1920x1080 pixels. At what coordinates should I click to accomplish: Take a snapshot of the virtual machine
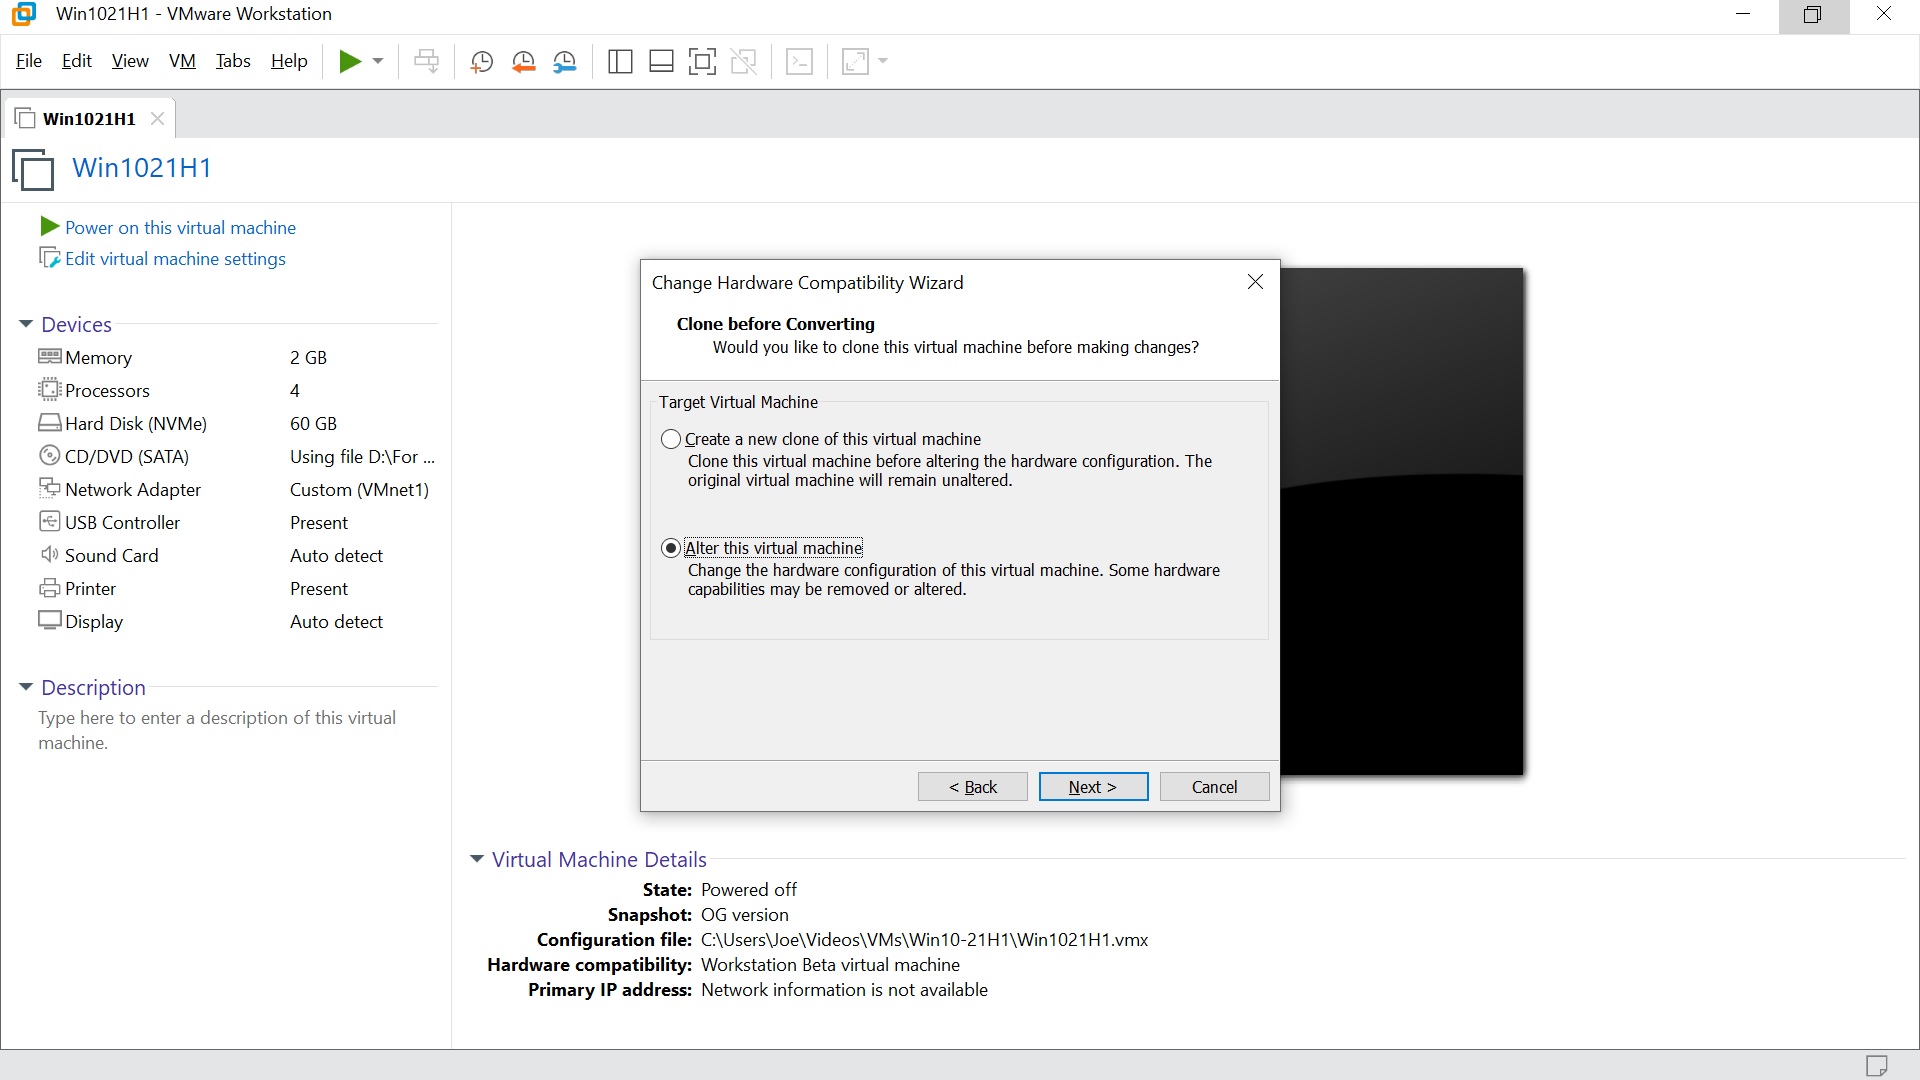pyautogui.click(x=481, y=61)
